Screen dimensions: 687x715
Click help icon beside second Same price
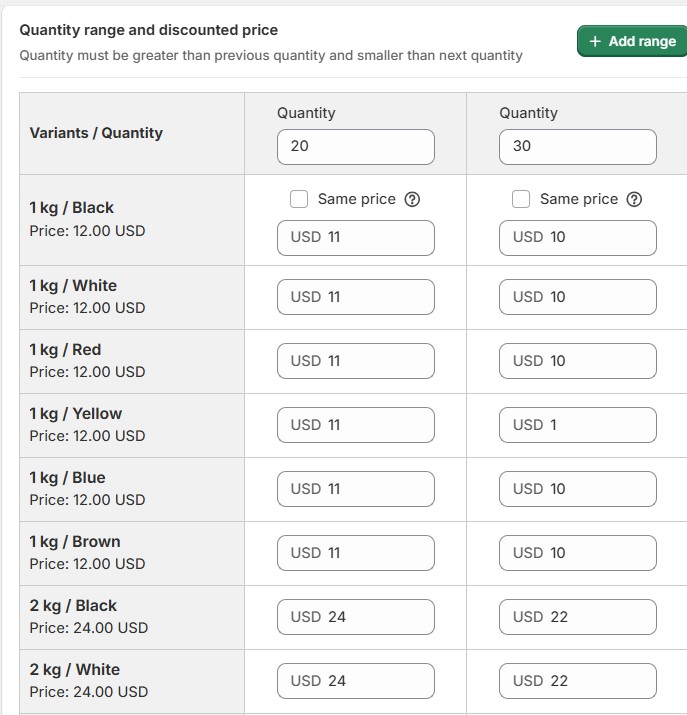tap(634, 199)
